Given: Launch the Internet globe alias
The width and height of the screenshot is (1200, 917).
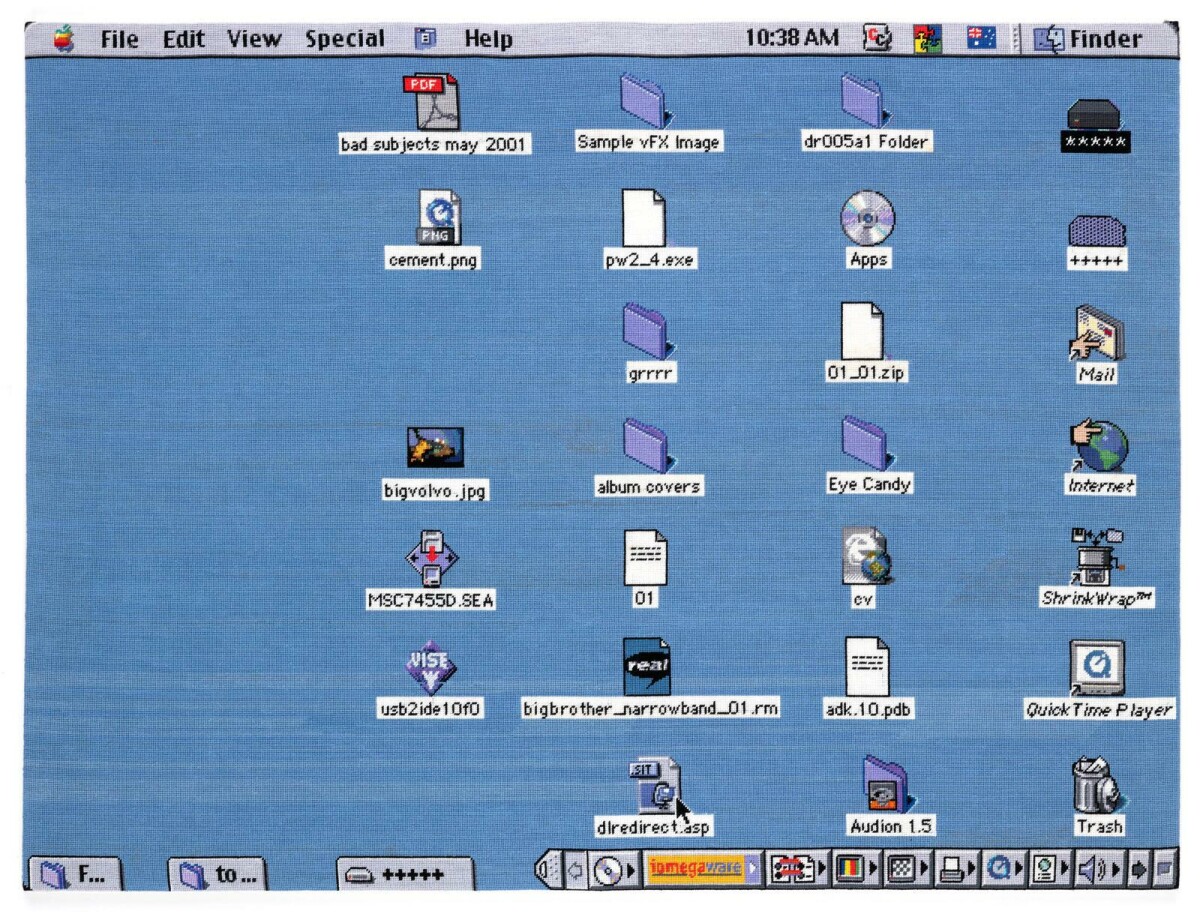Looking at the screenshot, I should pos(1098,445).
